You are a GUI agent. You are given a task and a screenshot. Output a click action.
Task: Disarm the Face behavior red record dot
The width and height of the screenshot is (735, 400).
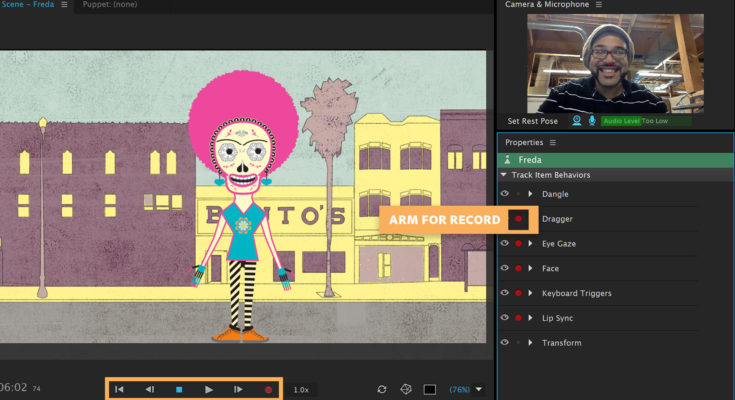(518, 268)
